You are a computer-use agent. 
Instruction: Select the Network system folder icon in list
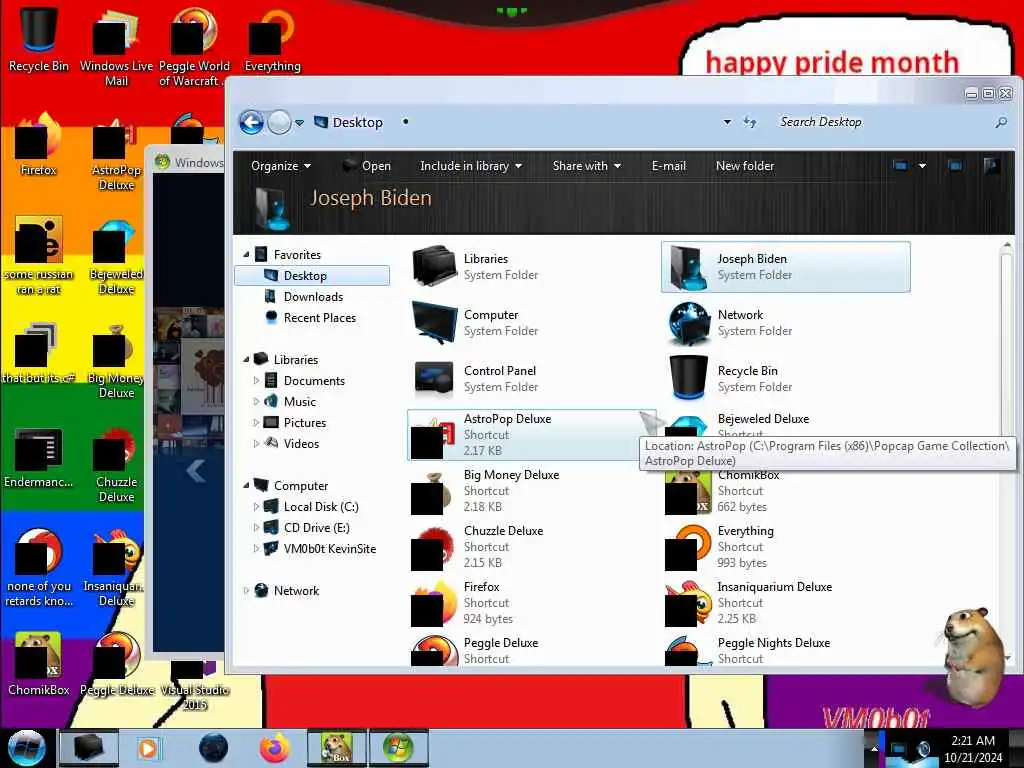(689, 323)
